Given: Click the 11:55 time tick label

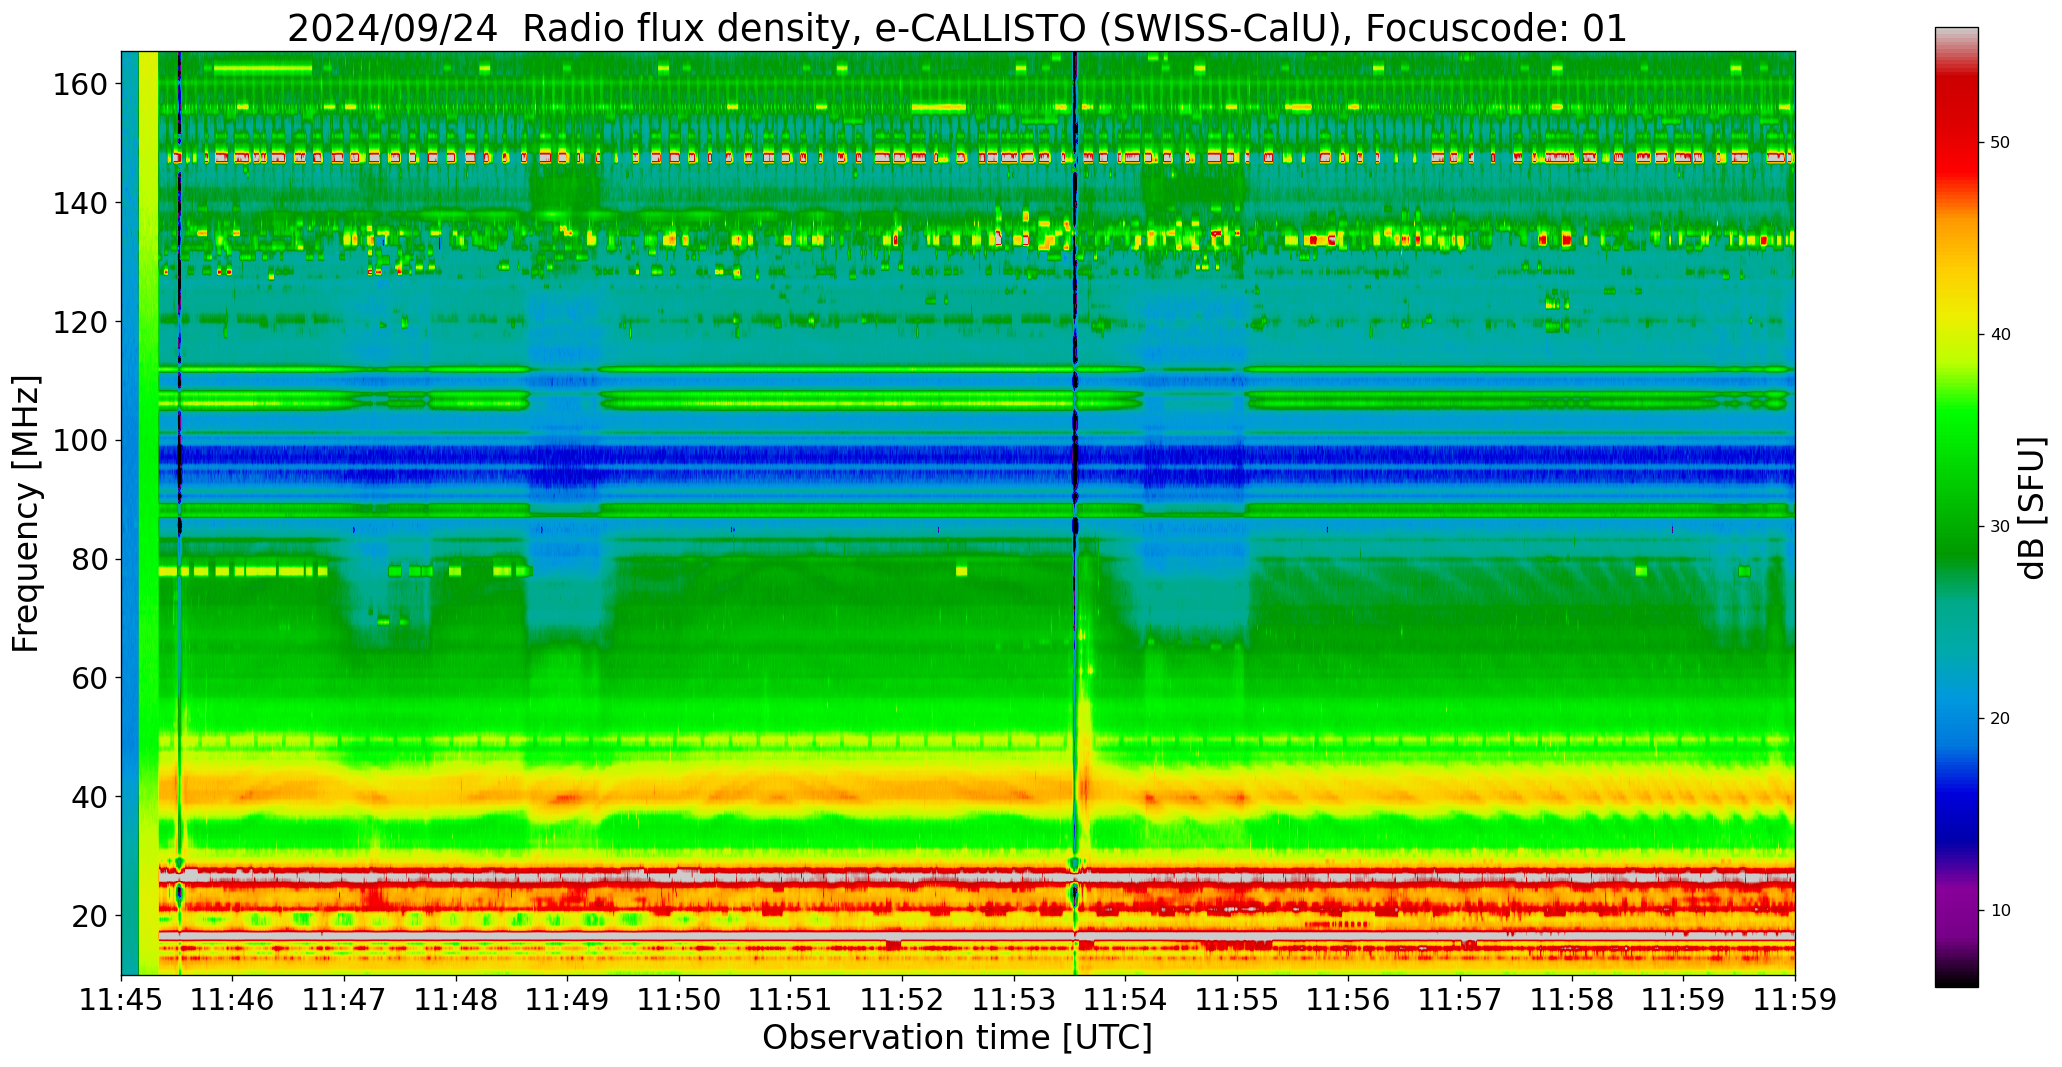Looking at the screenshot, I should click(1237, 1000).
